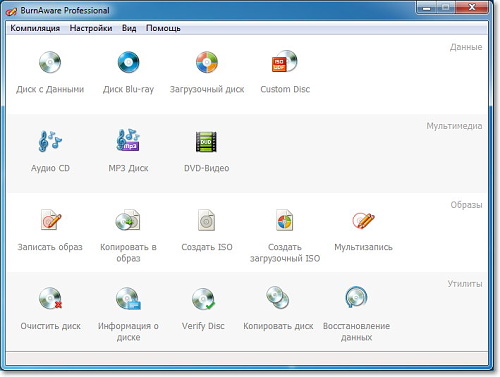
Task: Select the Создать ISO document icon
Action: coord(206,220)
